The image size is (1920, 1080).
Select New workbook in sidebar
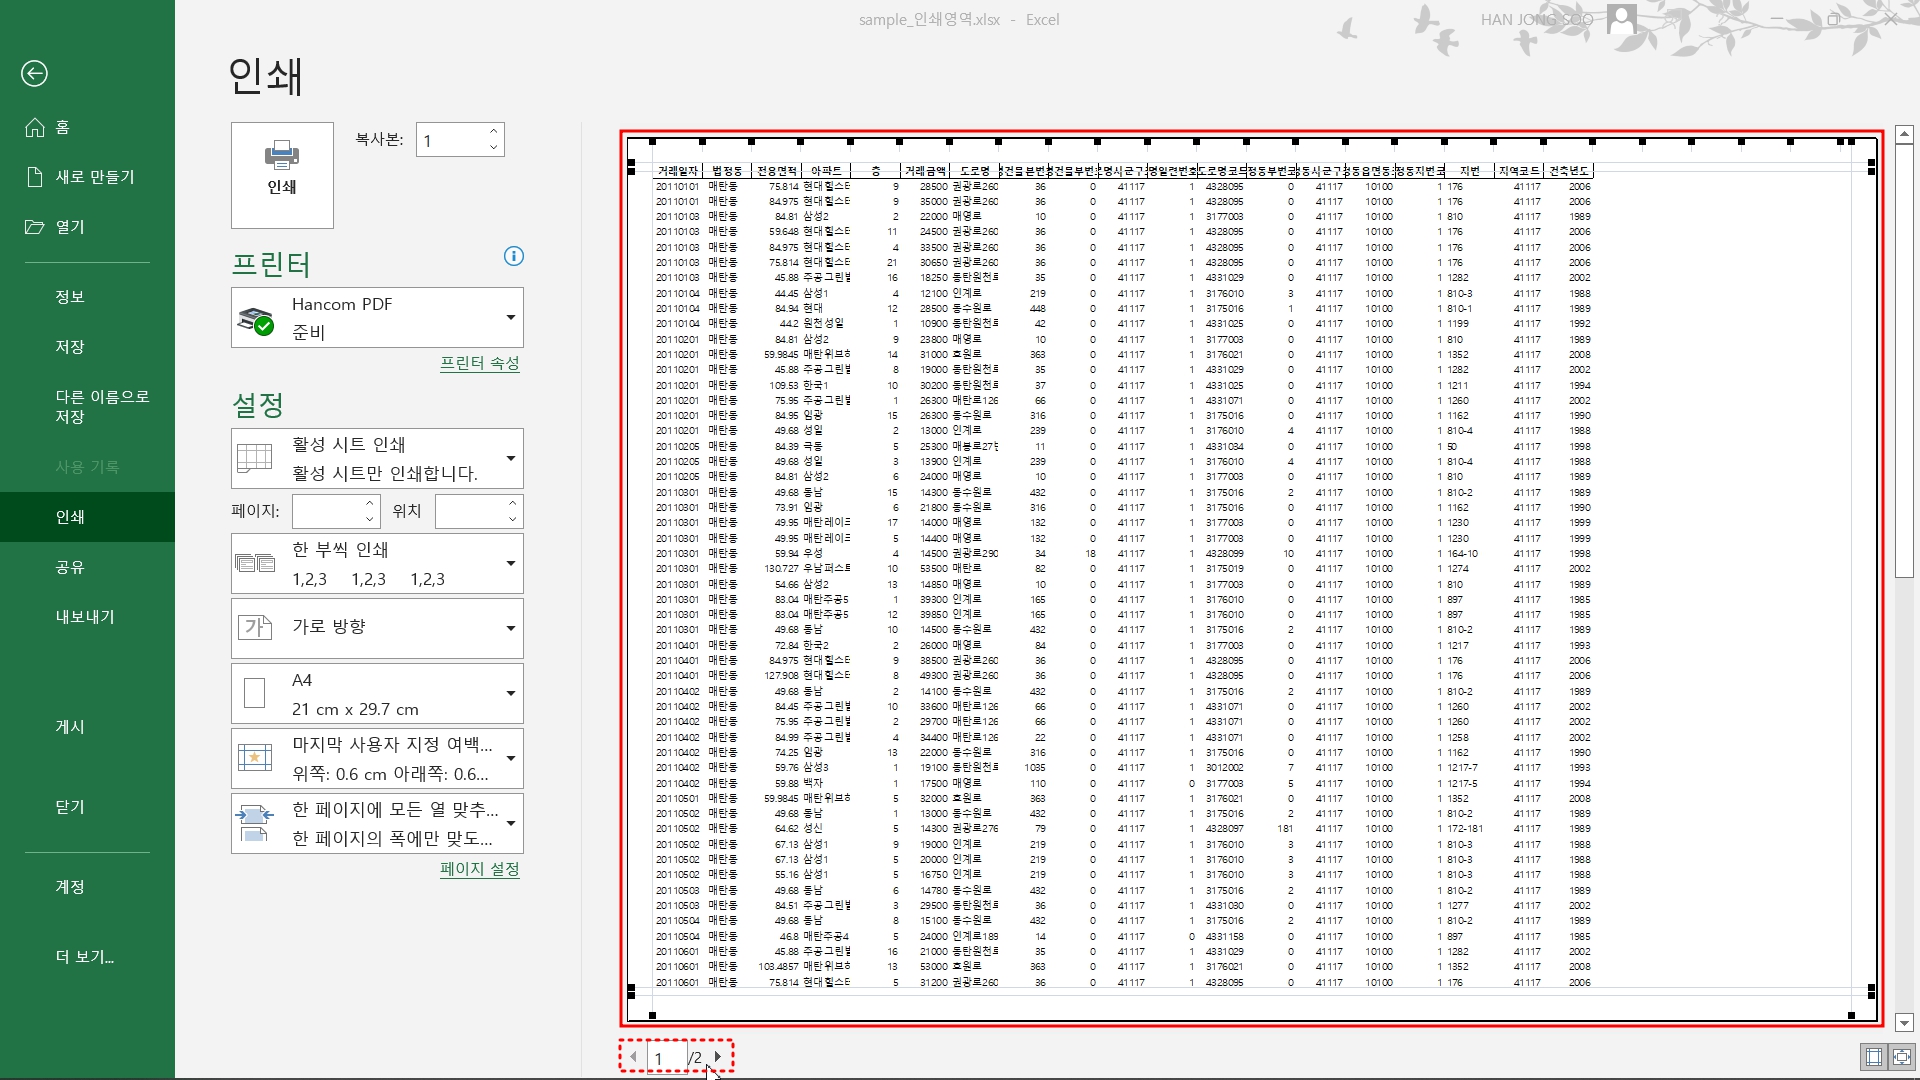(x=94, y=177)
